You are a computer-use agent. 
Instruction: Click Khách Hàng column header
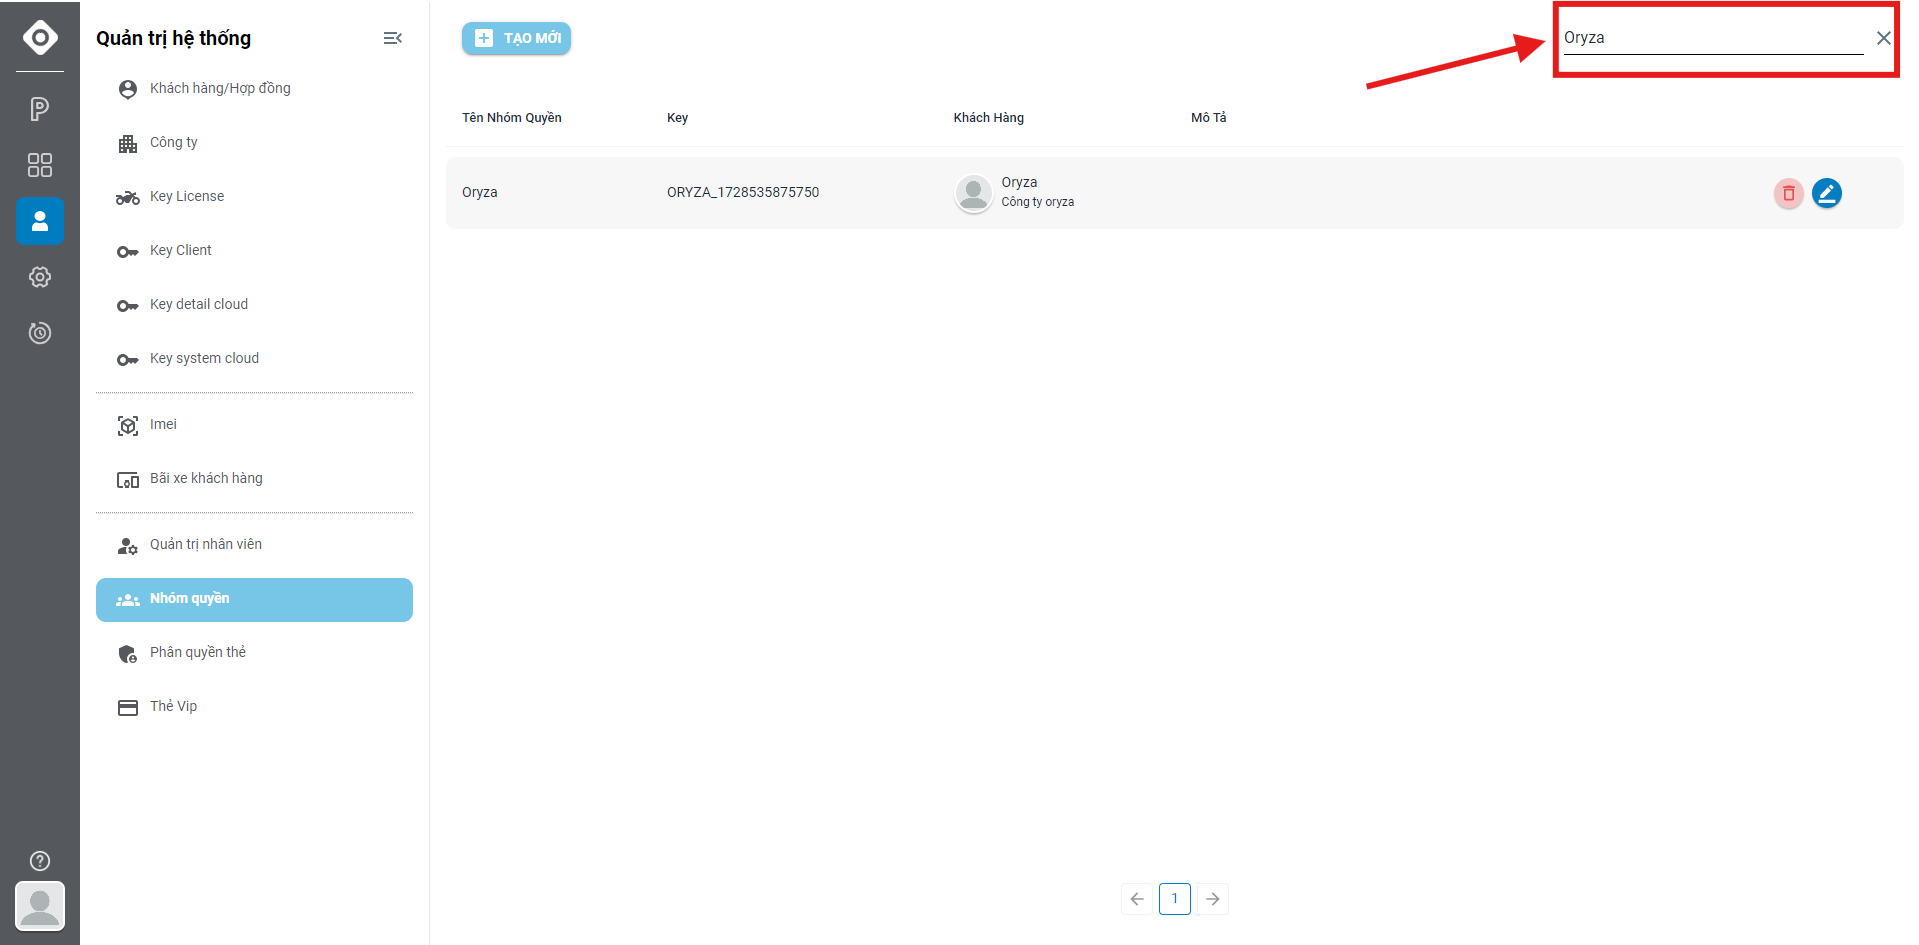pos(988,118)
